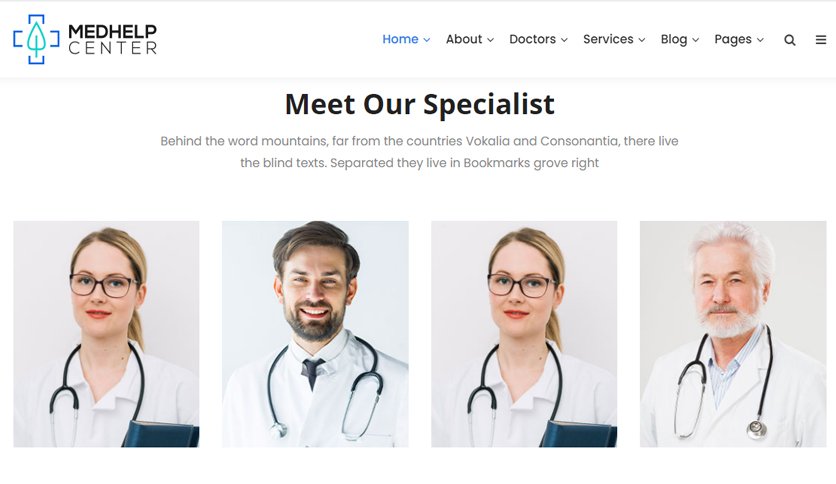This screenshot has height=484, width=836.
Task: Select the third specialist photo with glasses
Action: tap(524, 334)
